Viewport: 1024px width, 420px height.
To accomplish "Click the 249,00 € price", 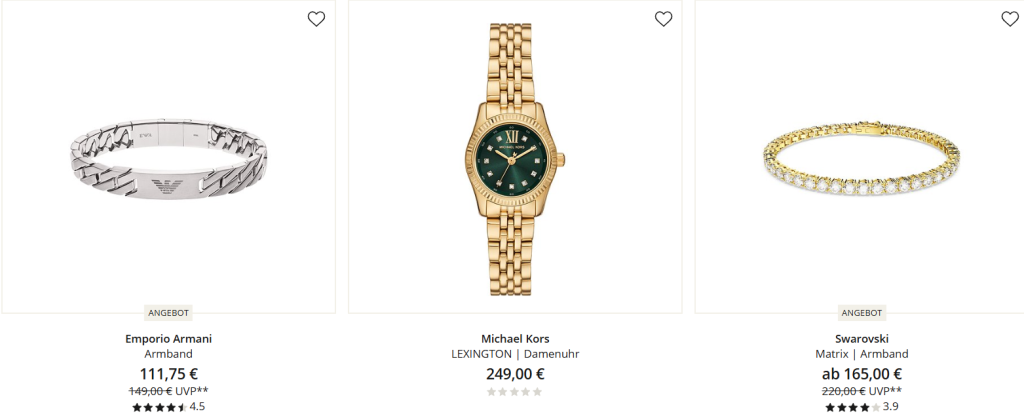I will pos(515,374).
